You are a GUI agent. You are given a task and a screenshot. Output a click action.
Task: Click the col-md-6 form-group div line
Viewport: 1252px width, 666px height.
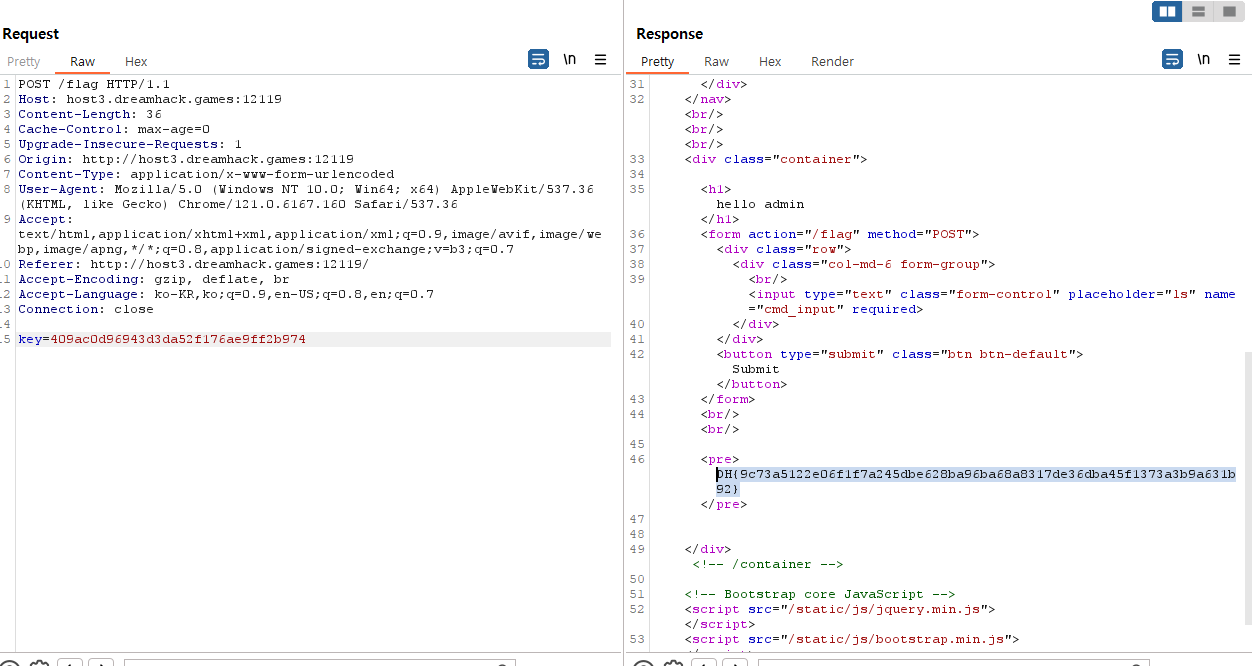(864, 264)
